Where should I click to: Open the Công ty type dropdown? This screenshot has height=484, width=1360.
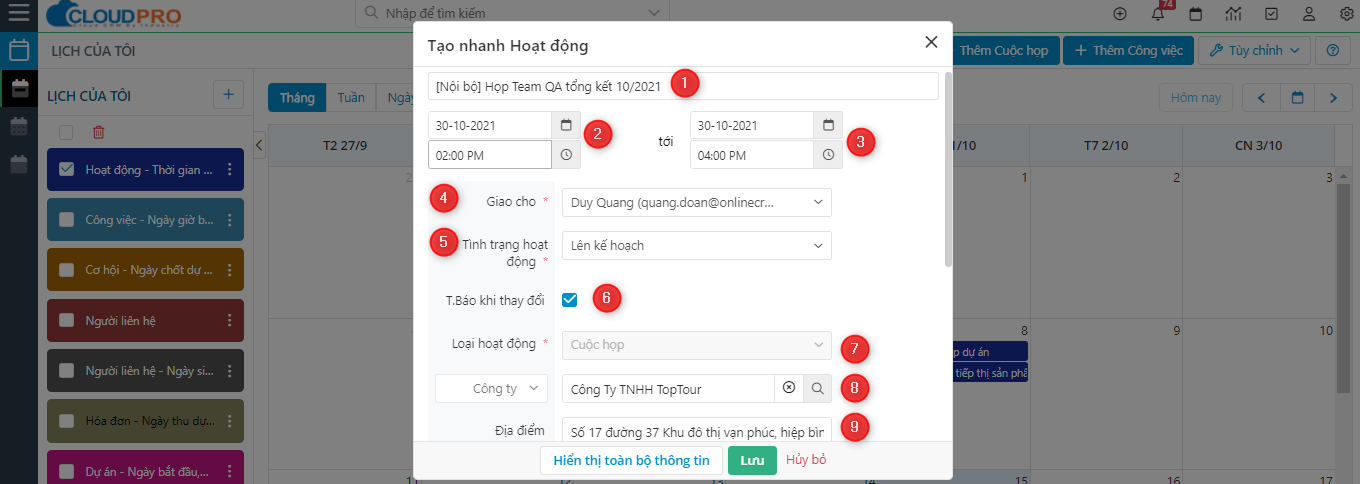coord(491,388)
